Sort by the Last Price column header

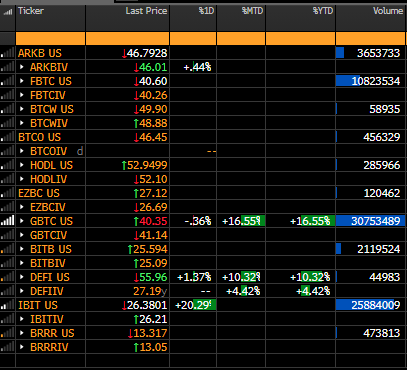click(x=146, y=11)
